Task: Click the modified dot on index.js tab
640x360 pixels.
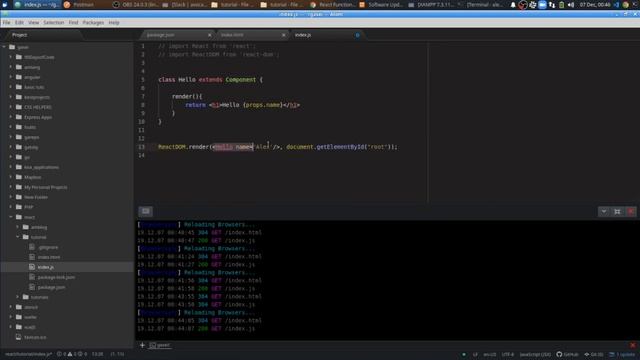Action: [x=358, y=35]
